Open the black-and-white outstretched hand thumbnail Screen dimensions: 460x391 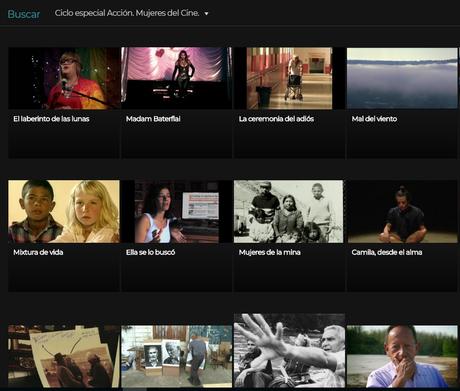click(289, 351)
